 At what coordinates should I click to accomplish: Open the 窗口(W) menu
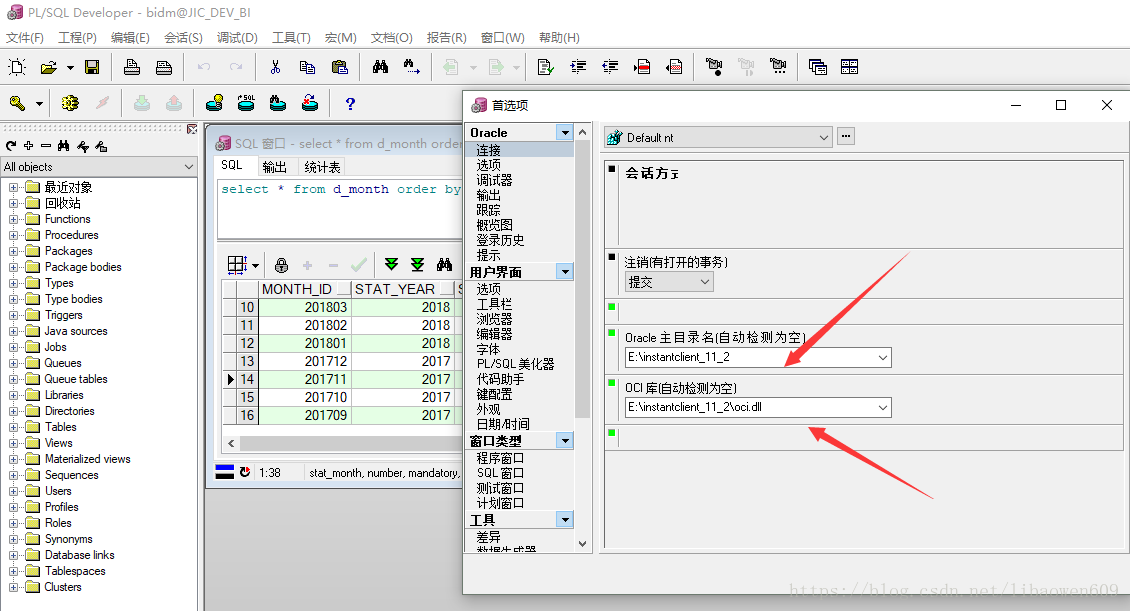(x=502, y=37)
